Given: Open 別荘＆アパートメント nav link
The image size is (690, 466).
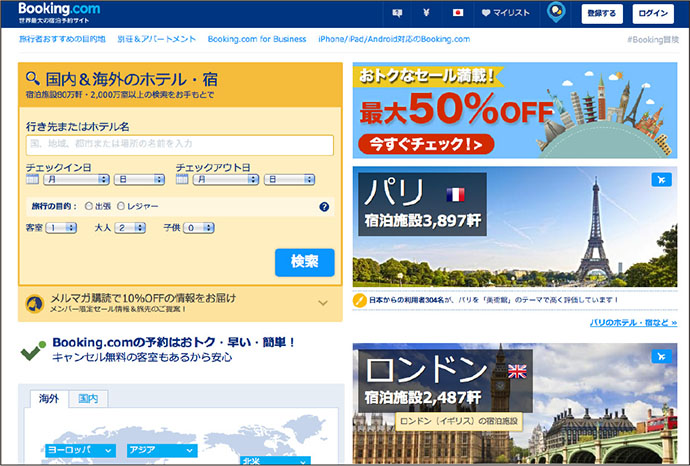Looking at the screenshot, I should (157, 39).
